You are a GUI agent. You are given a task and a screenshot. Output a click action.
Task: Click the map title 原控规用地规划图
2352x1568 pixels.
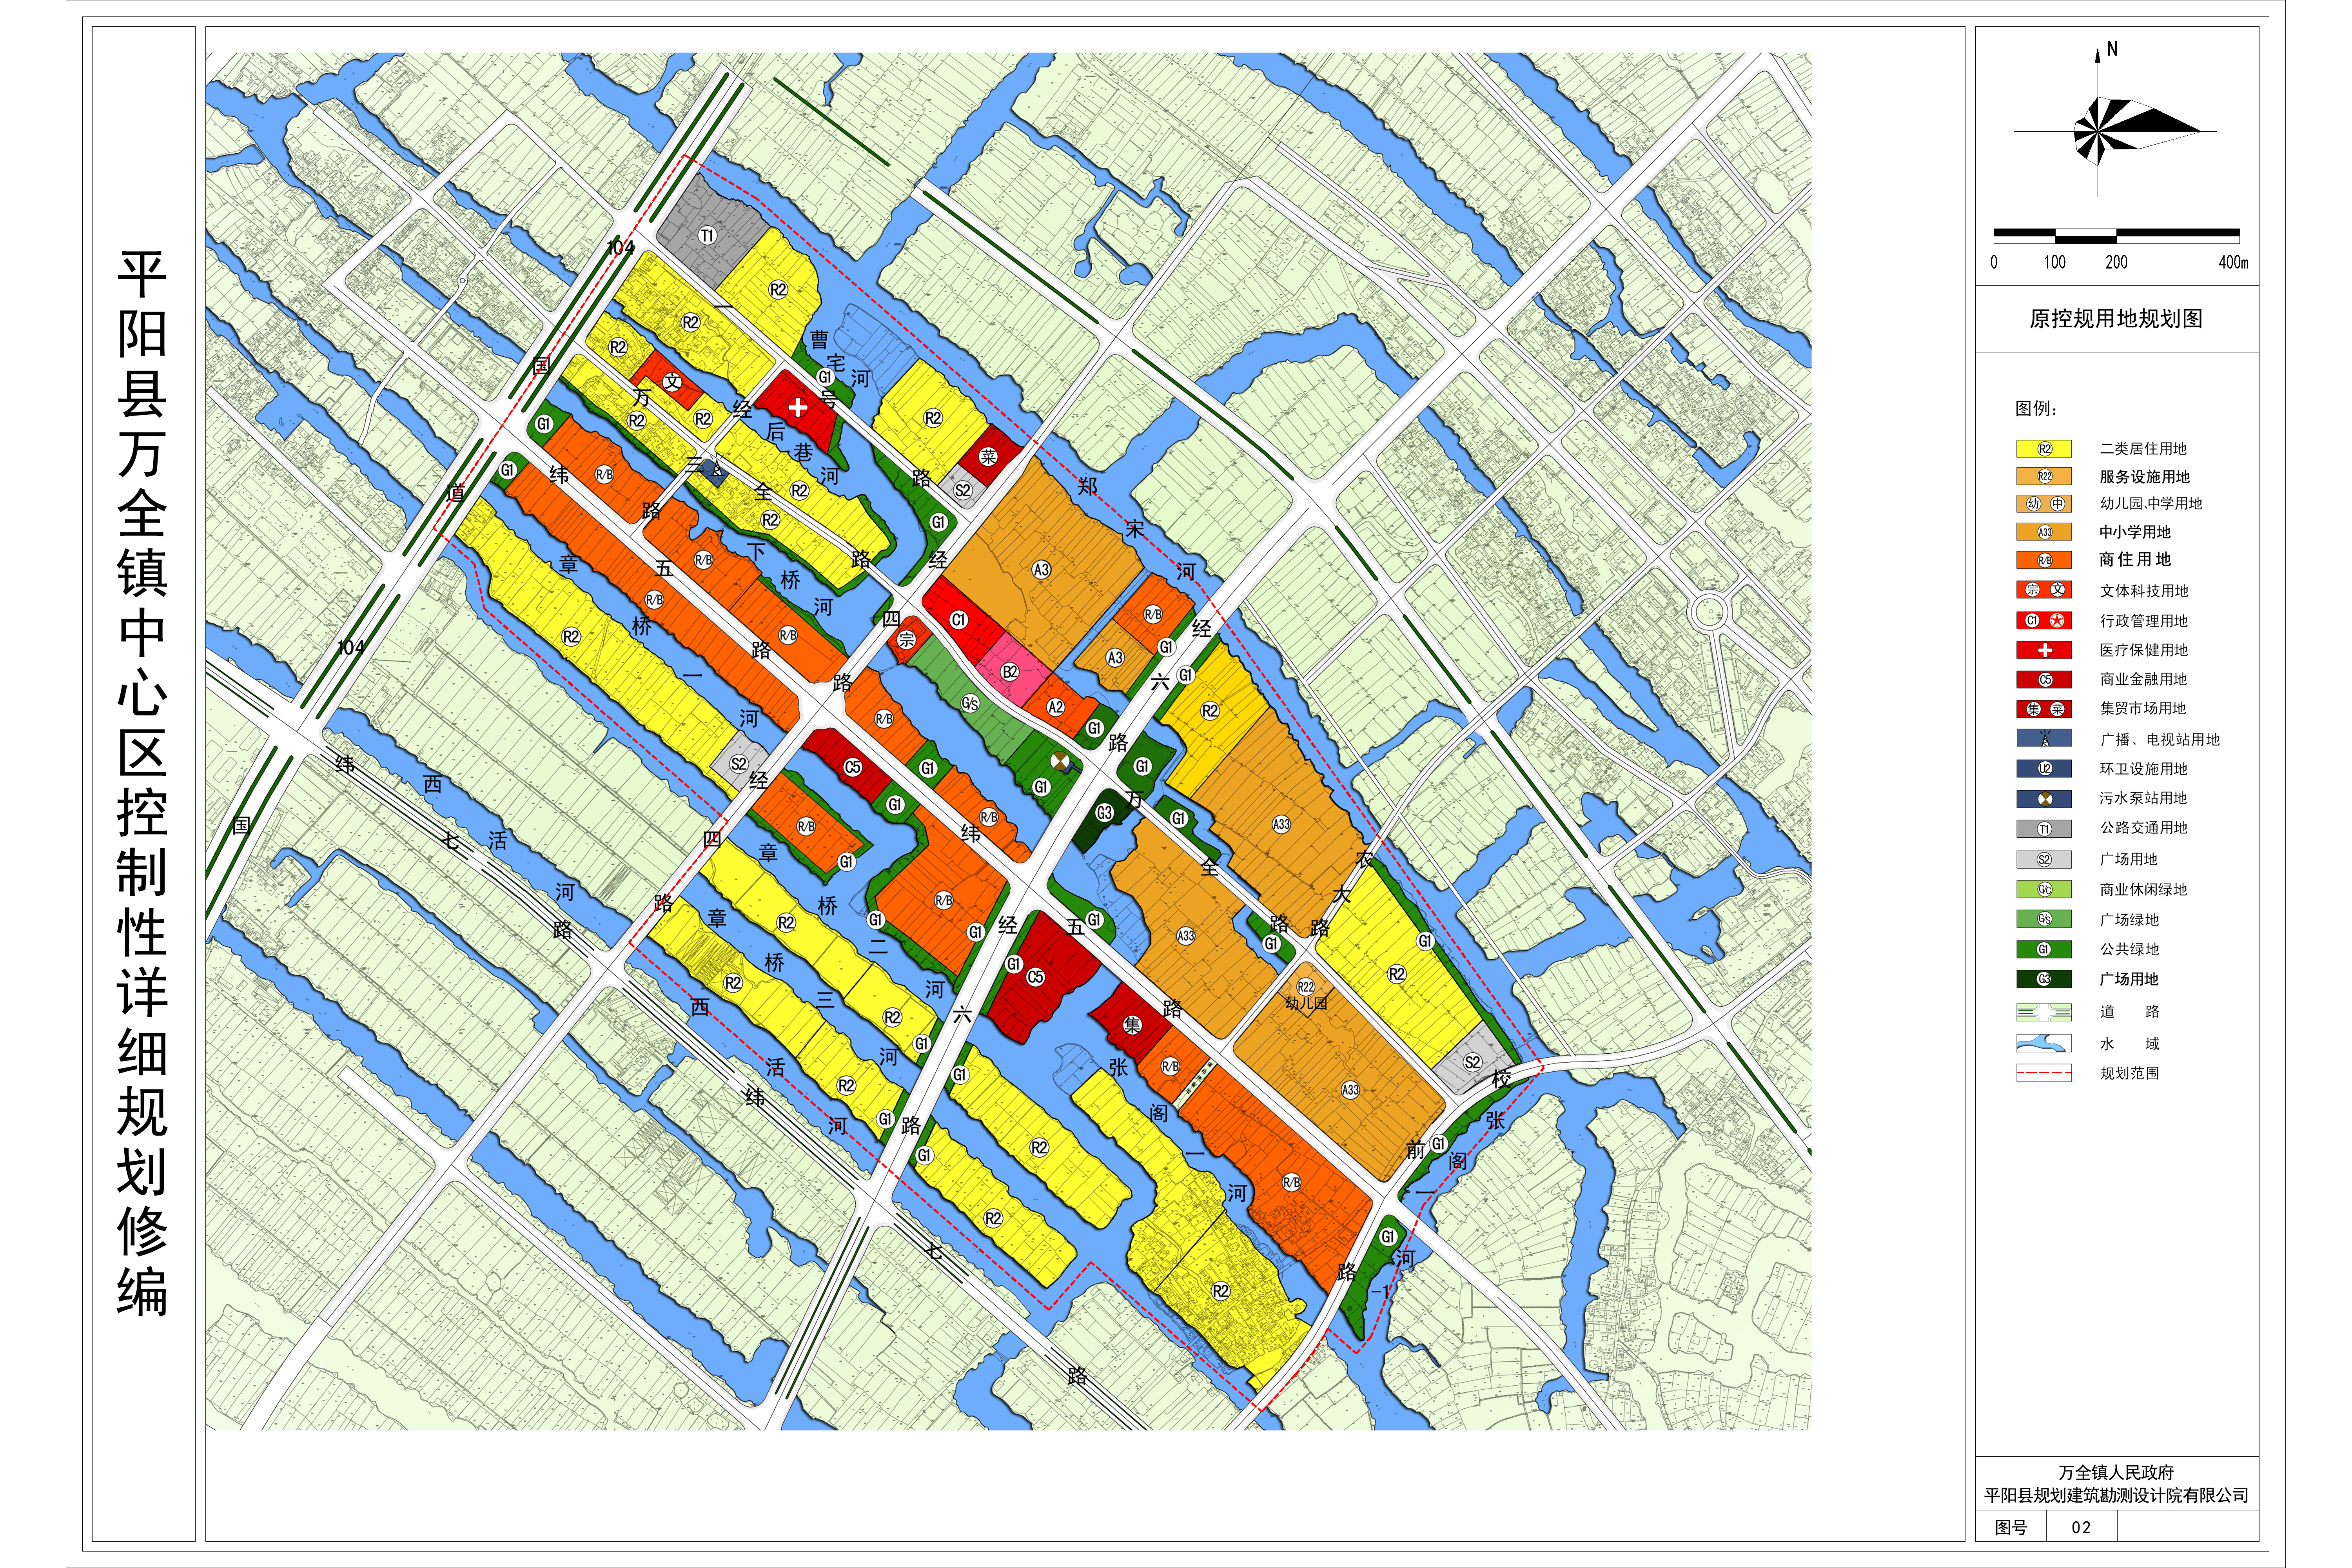[x=2116, y=319]
